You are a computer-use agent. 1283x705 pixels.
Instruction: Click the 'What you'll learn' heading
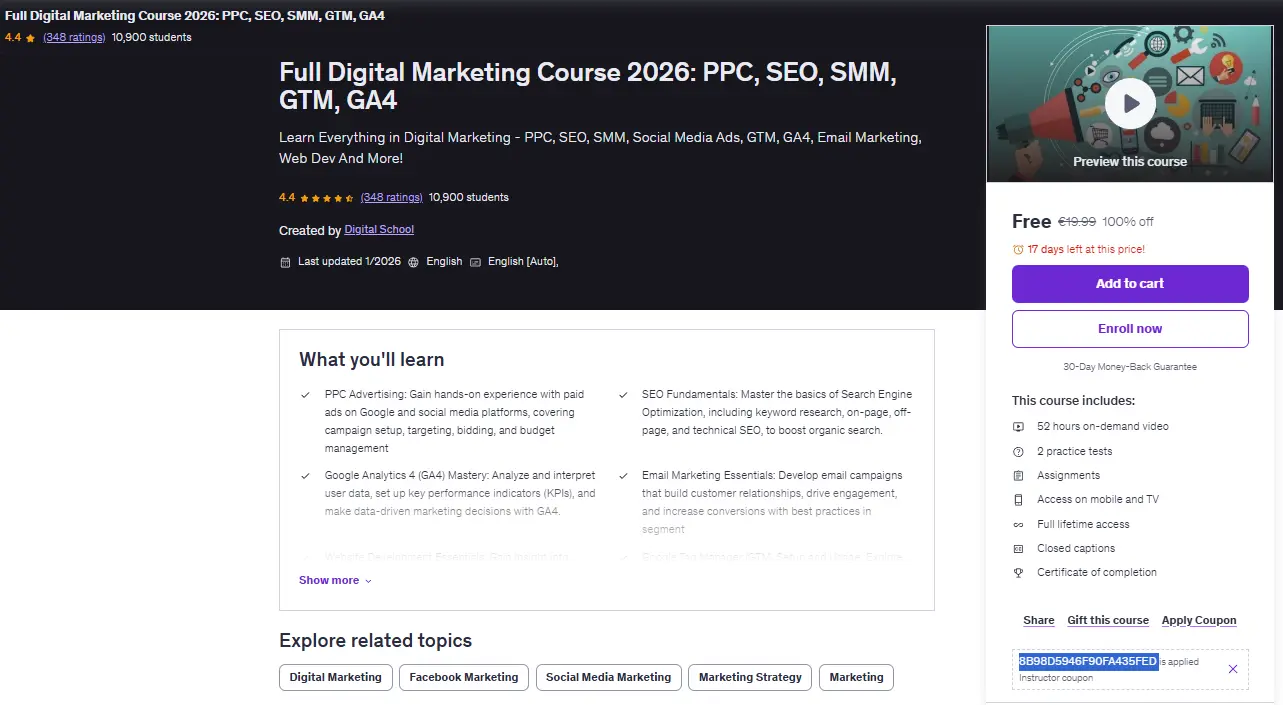371,360
